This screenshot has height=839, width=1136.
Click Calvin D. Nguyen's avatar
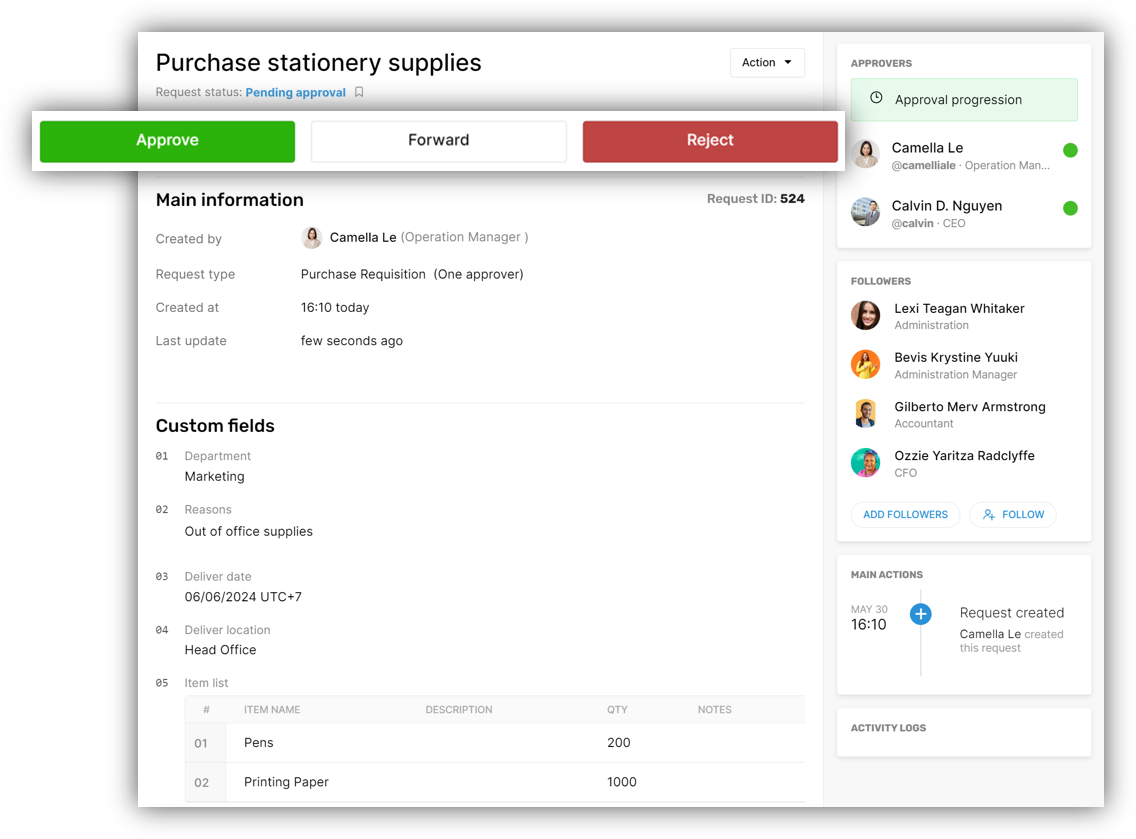866,212
